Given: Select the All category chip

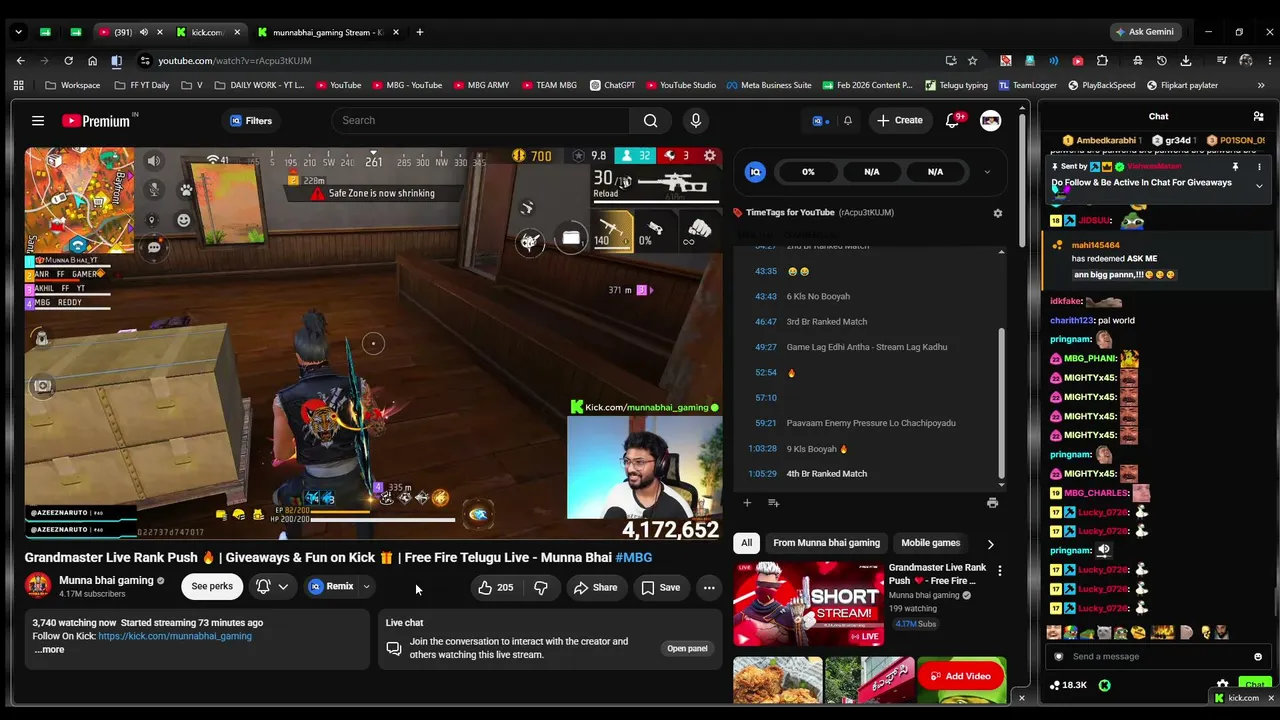Looking at the screenshot, I should click(746, 543).
